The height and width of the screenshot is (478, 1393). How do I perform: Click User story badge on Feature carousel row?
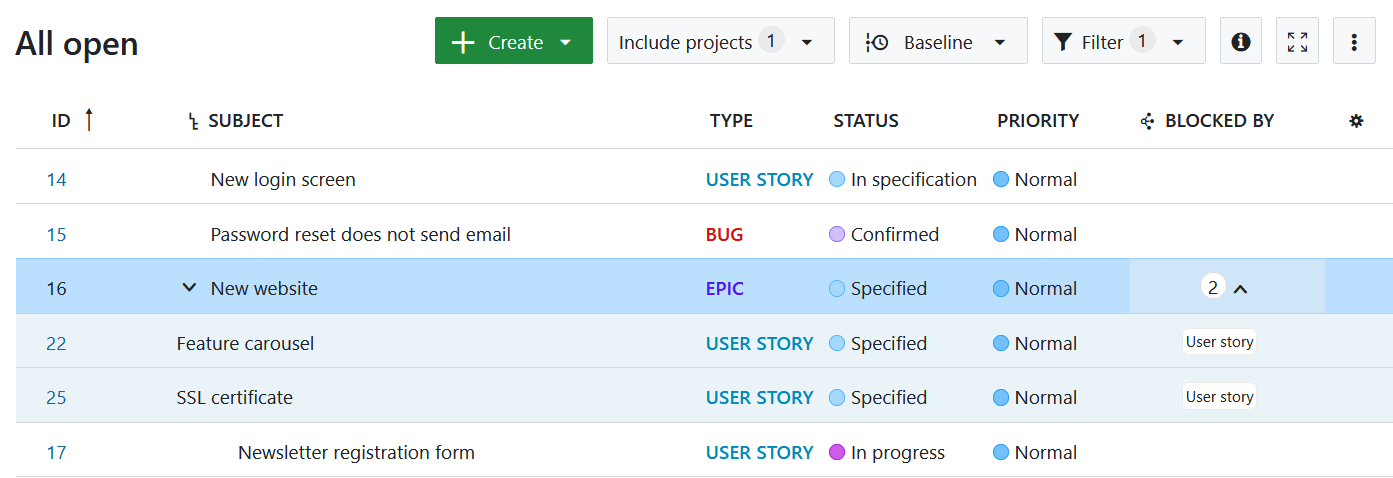click(x=1219, y=342)
